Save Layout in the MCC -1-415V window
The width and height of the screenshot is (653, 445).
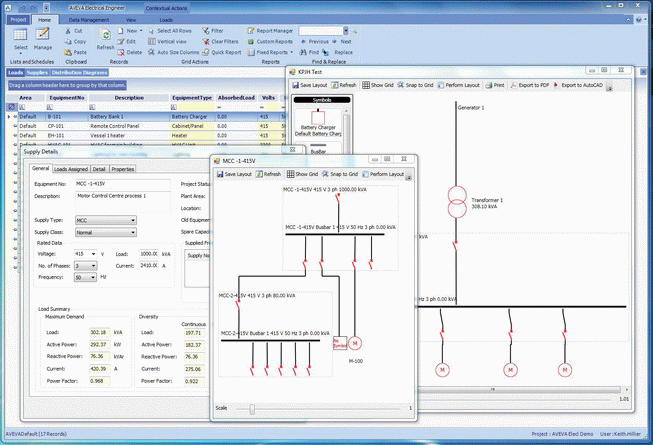[234, 174]
